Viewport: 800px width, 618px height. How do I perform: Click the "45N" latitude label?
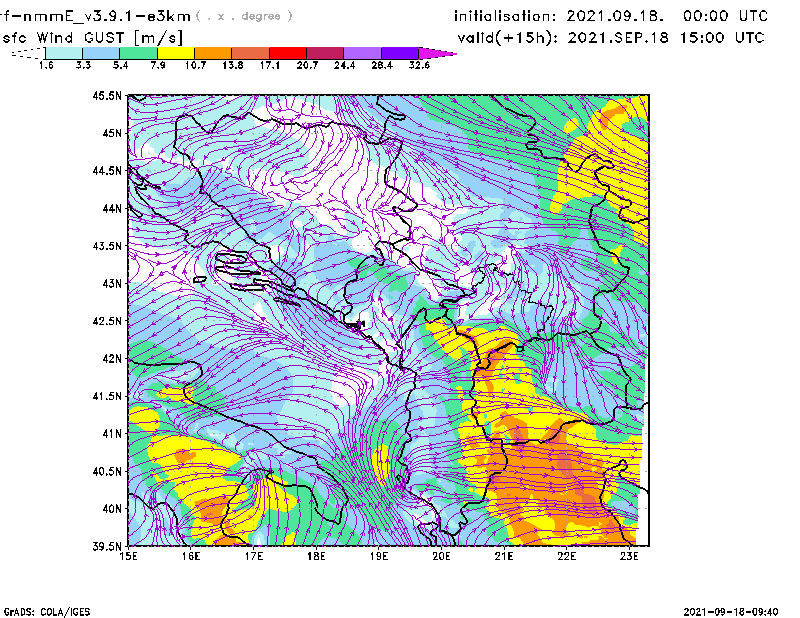pyautogui.click(x=112, y=133)
